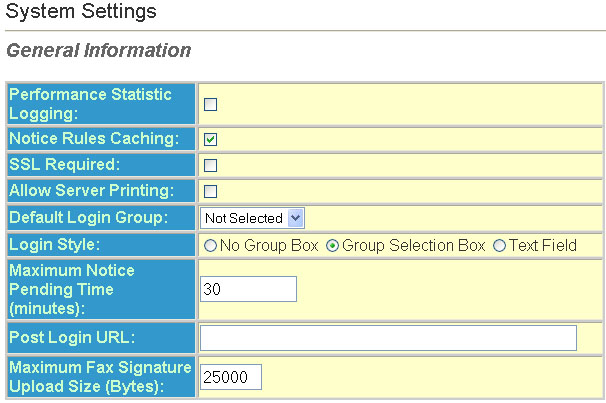Choose the Group Selection Box radio option
Screen dimensions: 606x403
pos(332,246)
